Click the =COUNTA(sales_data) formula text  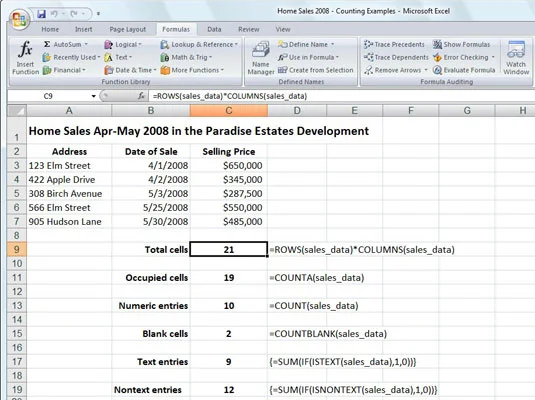[317, 278]
